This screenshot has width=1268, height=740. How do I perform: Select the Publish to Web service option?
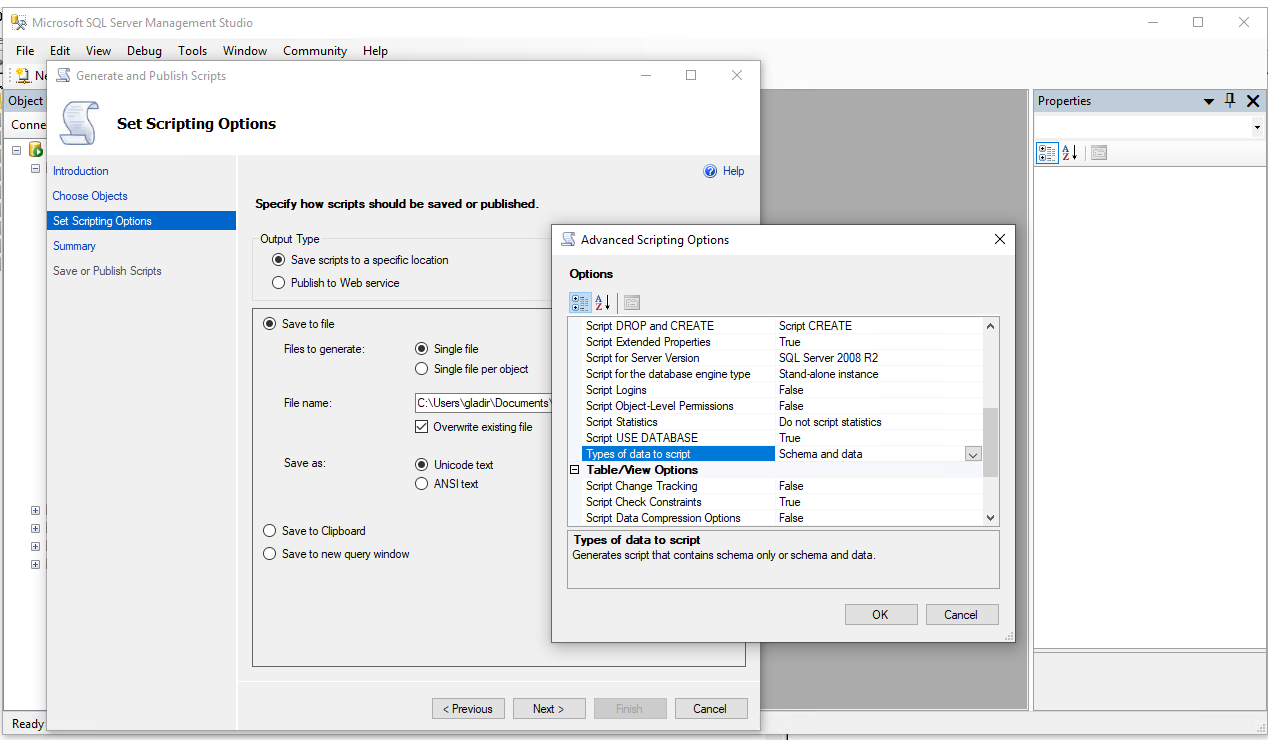279,283
